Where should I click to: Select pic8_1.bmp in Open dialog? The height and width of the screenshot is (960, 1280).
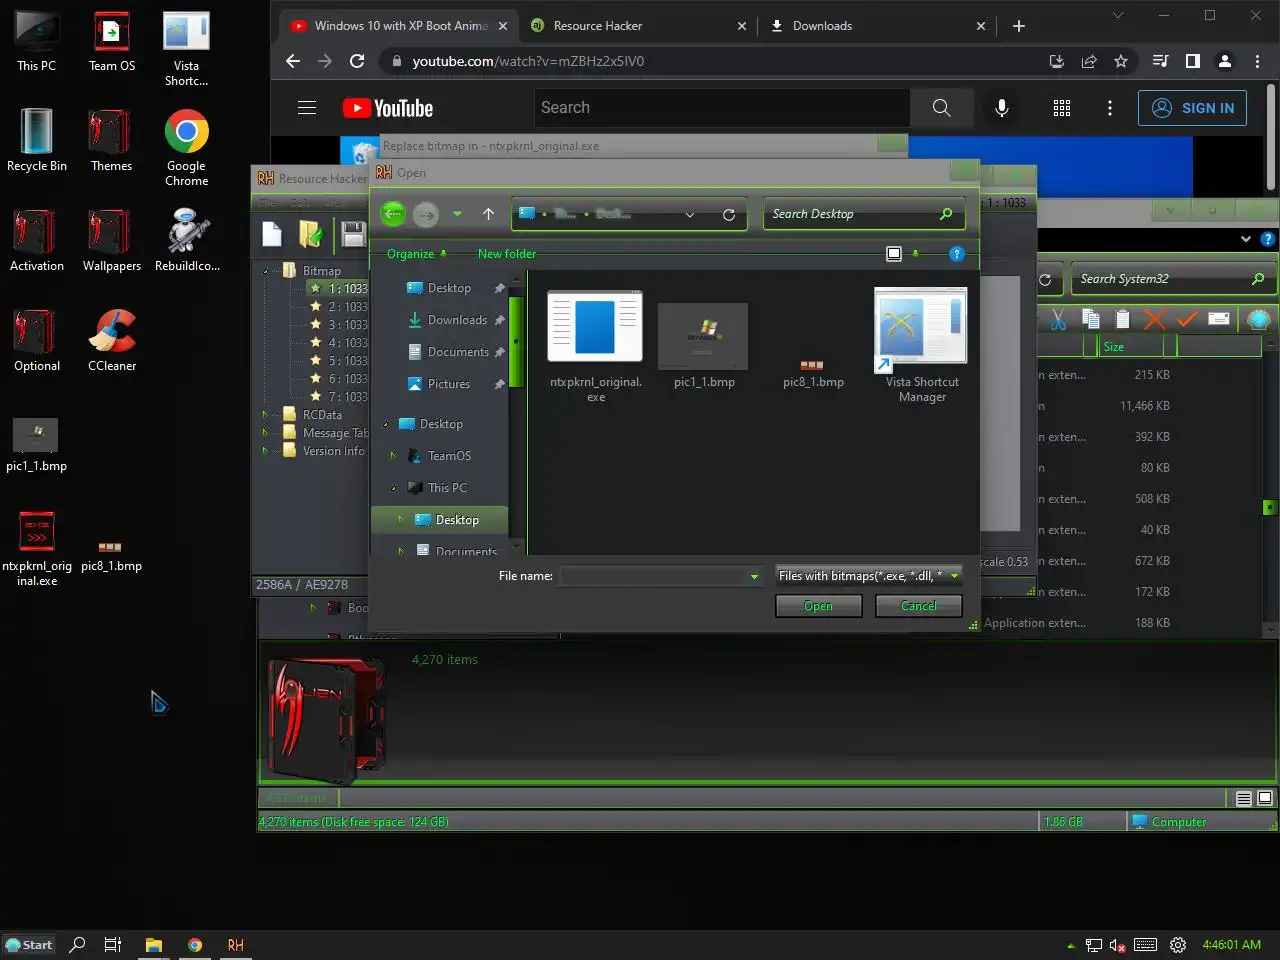pos(813,373)
